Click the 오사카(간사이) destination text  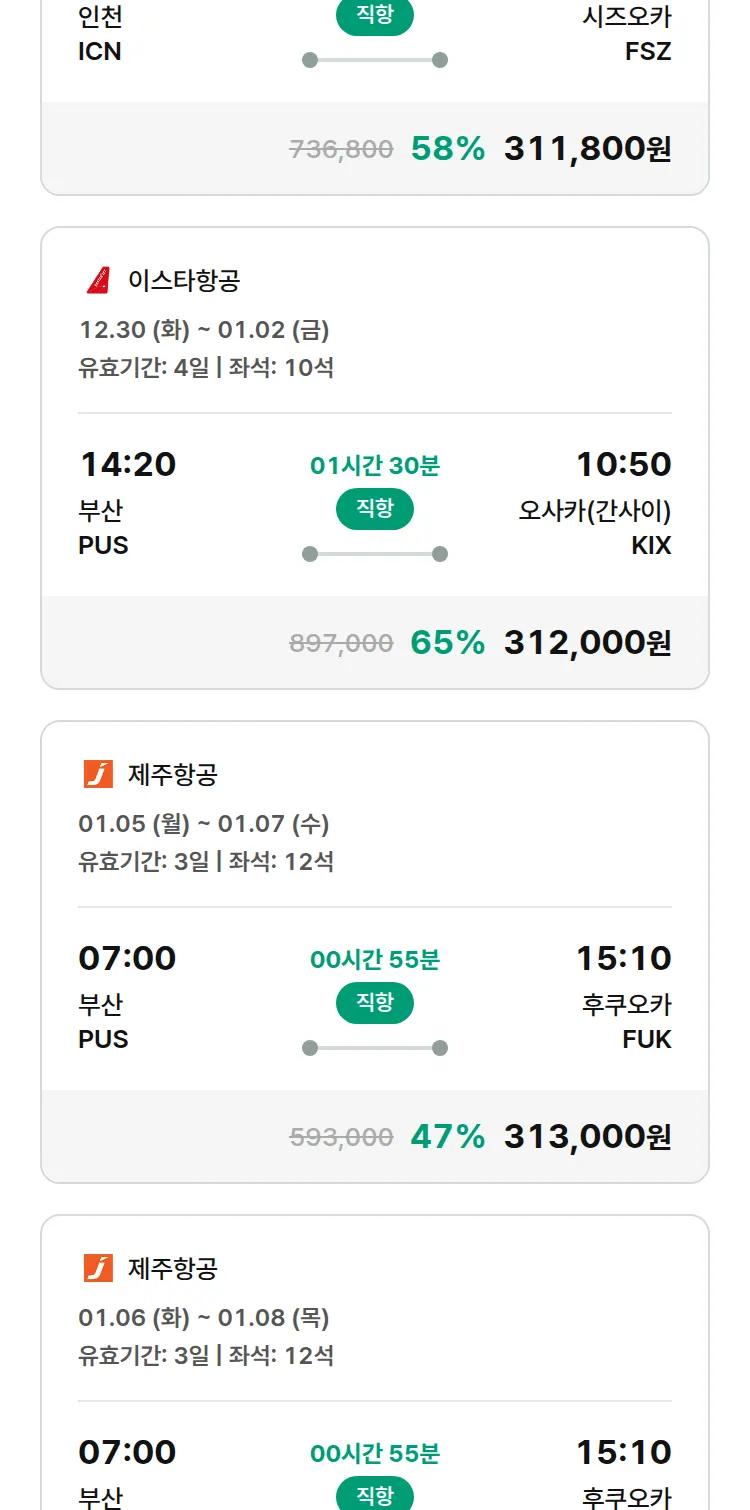point(594,511)
